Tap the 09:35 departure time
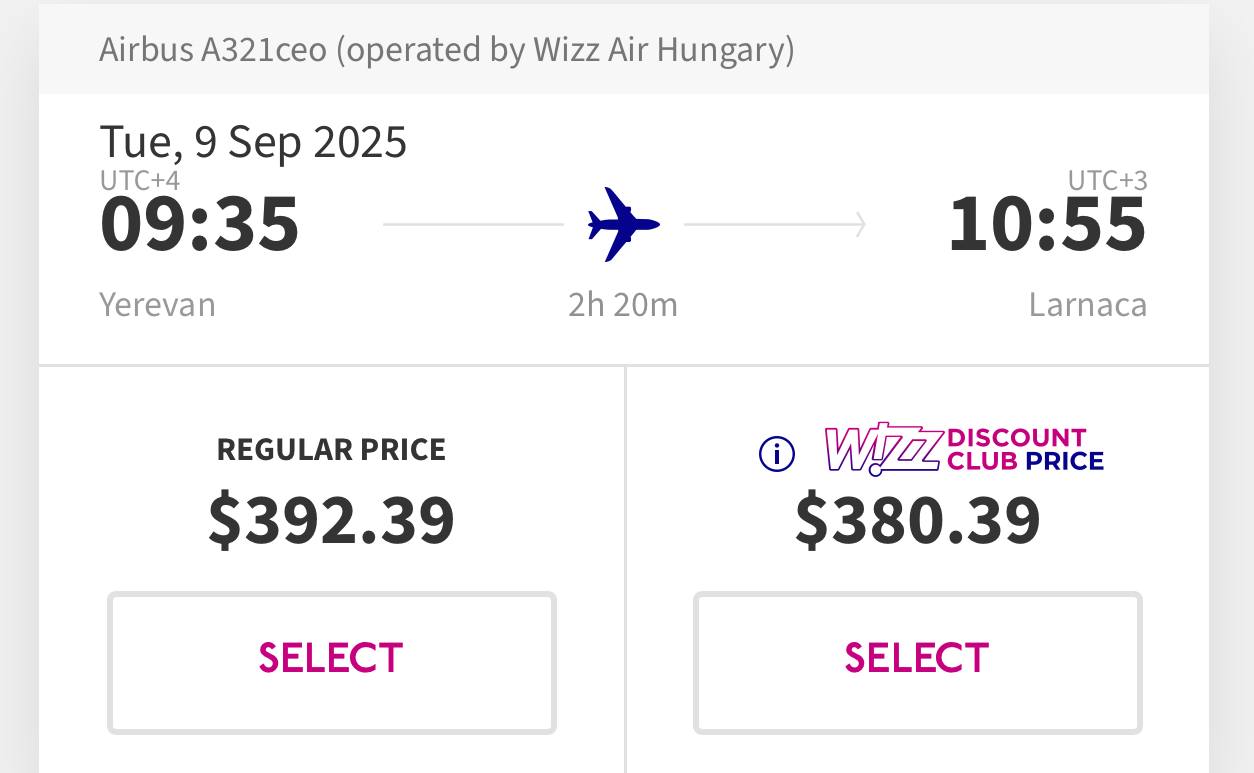 [200, 224]
